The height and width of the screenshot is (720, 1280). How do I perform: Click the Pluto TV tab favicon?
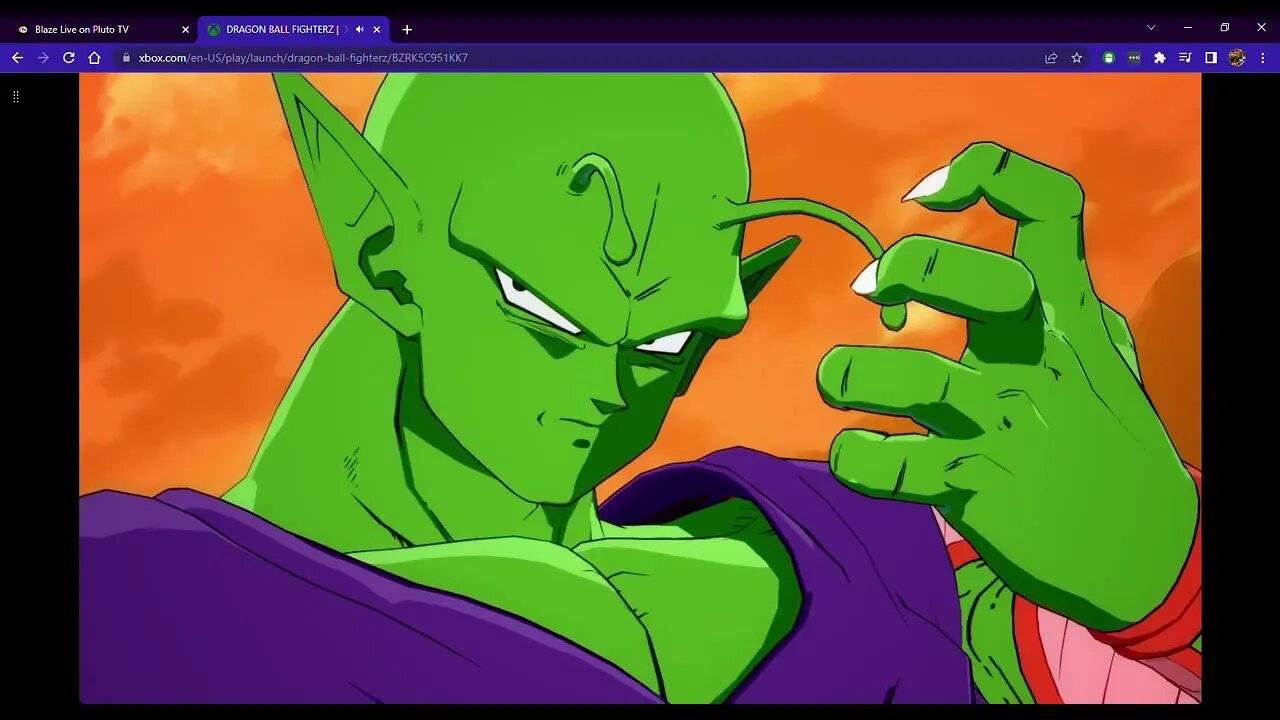(x=23, y=29)
